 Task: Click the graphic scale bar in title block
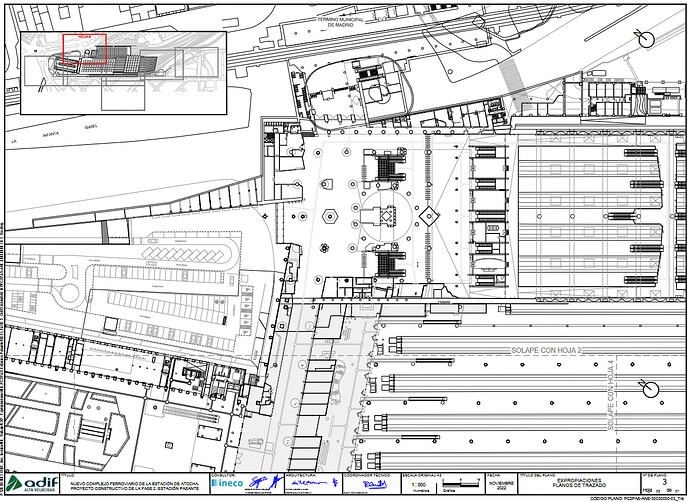tap(461, 483)
